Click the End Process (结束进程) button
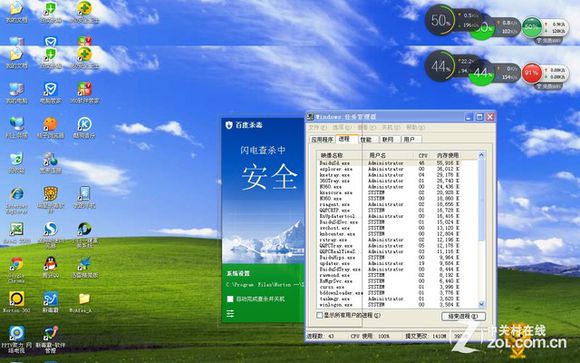This screenshot has height=363, width=580. tap(463, 316)
